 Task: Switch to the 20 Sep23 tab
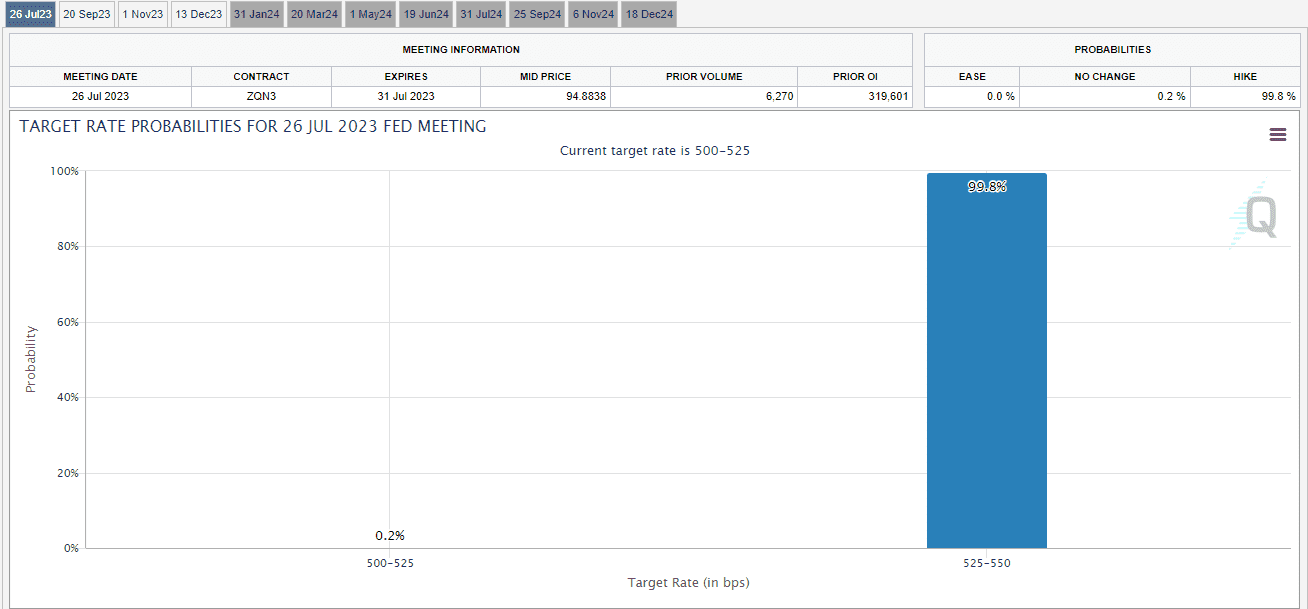point(86,14)
